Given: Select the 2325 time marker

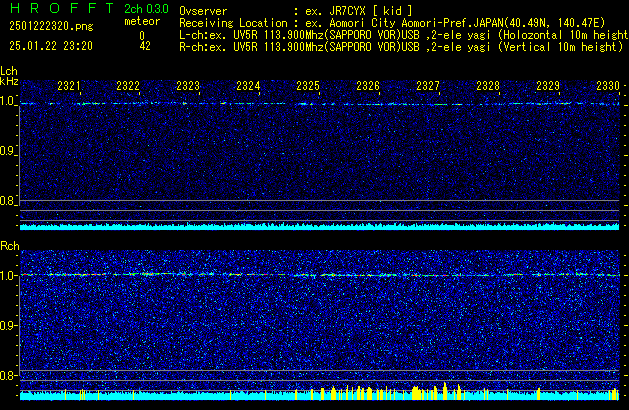Looking at the screenshot, I should [308, 86].
